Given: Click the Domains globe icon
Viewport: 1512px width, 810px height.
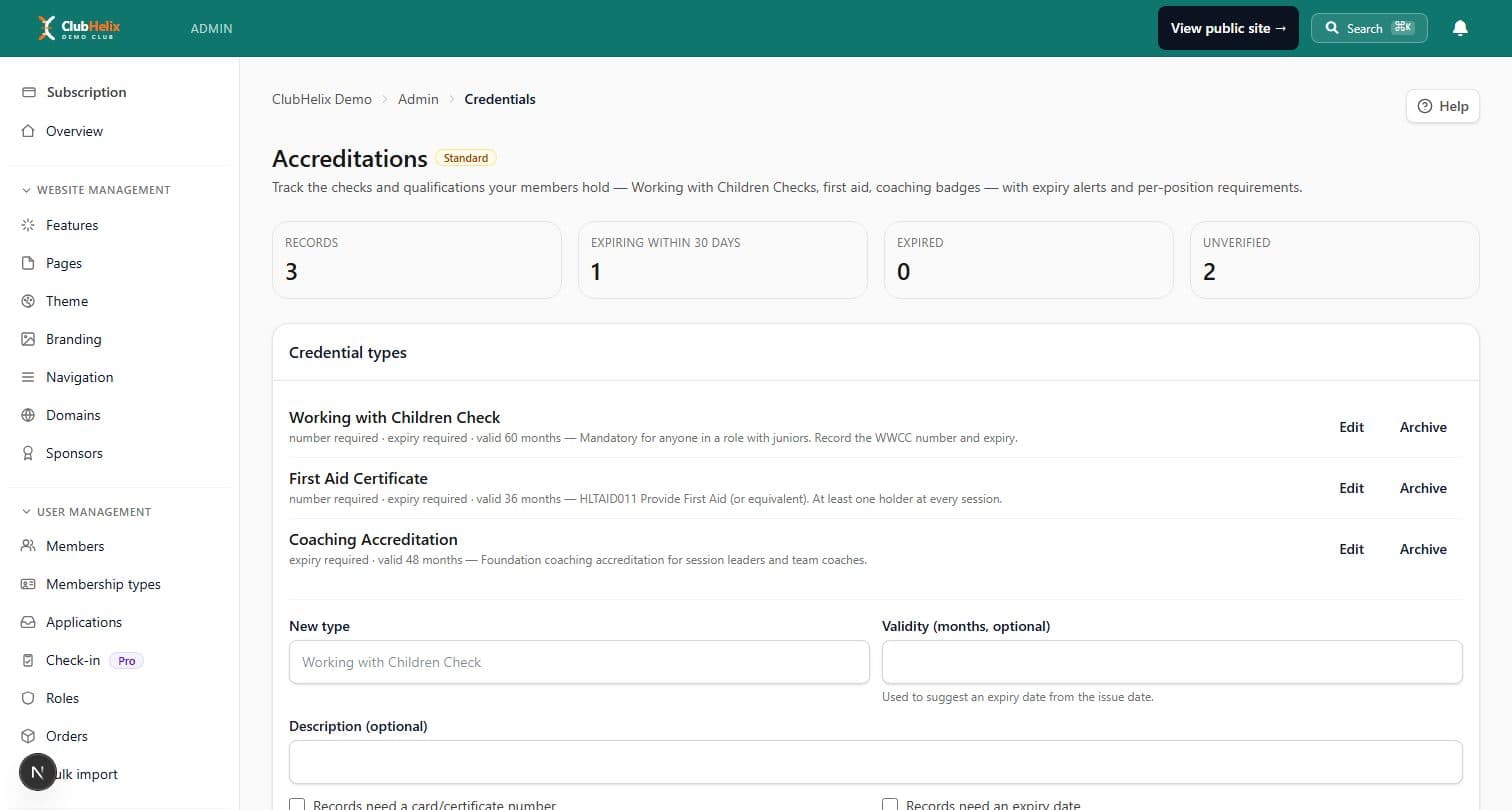Looking at the screenshot, I should coord(28,415).
